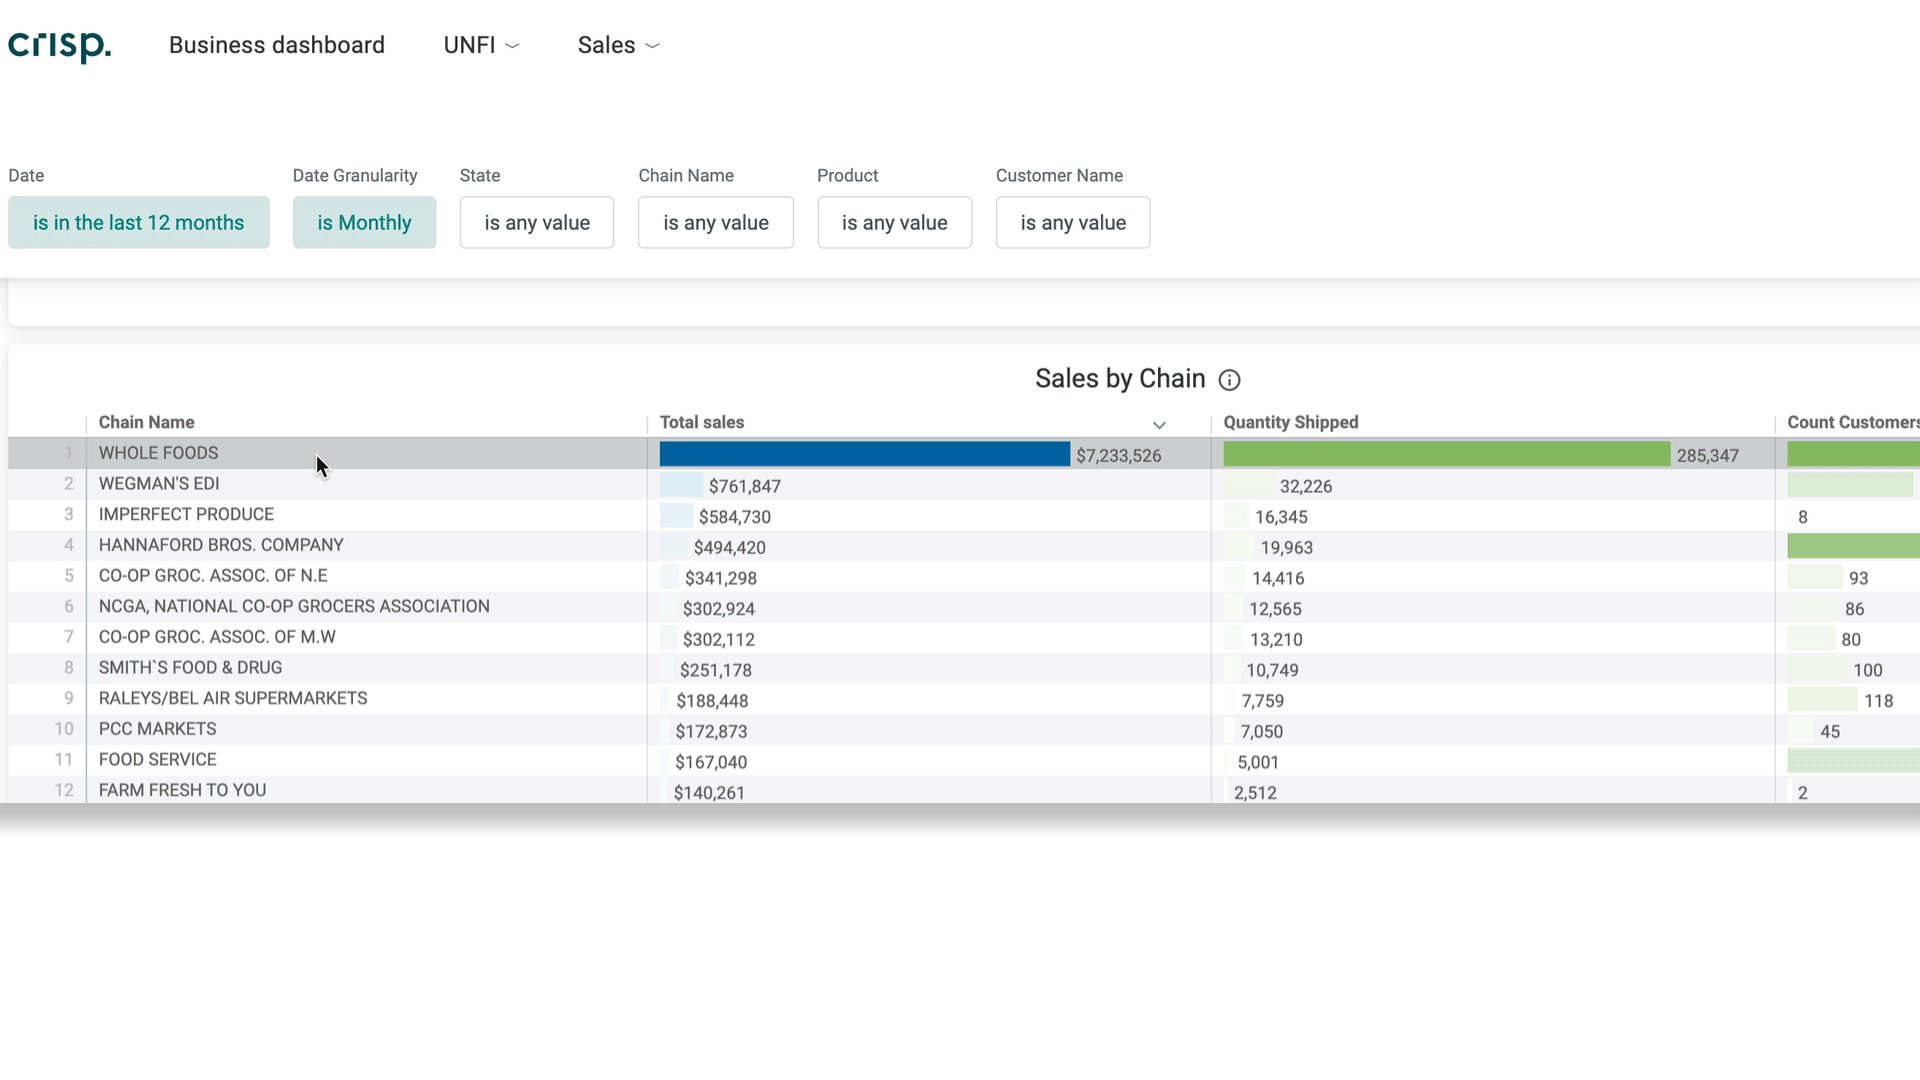Sort by Quantity Shipped column header

[x=1291, y=422]
